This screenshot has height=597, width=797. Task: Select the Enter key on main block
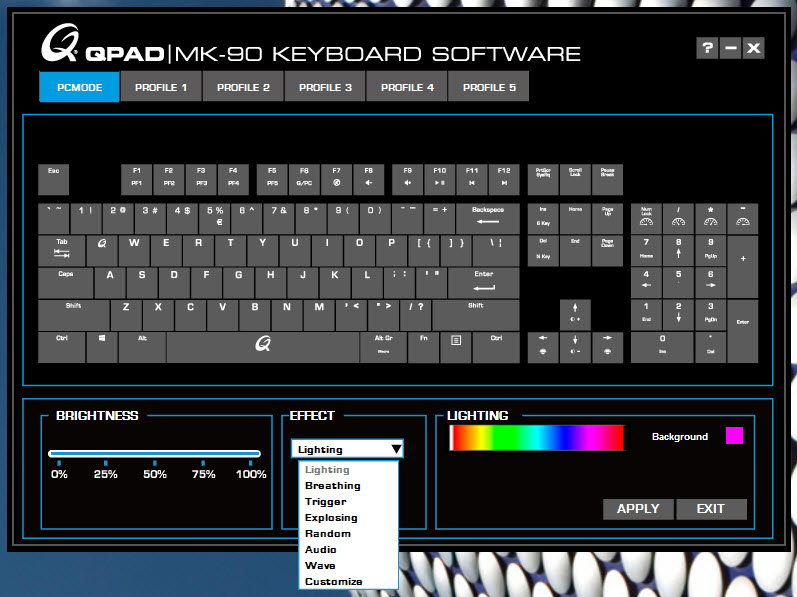pos(484,283)
